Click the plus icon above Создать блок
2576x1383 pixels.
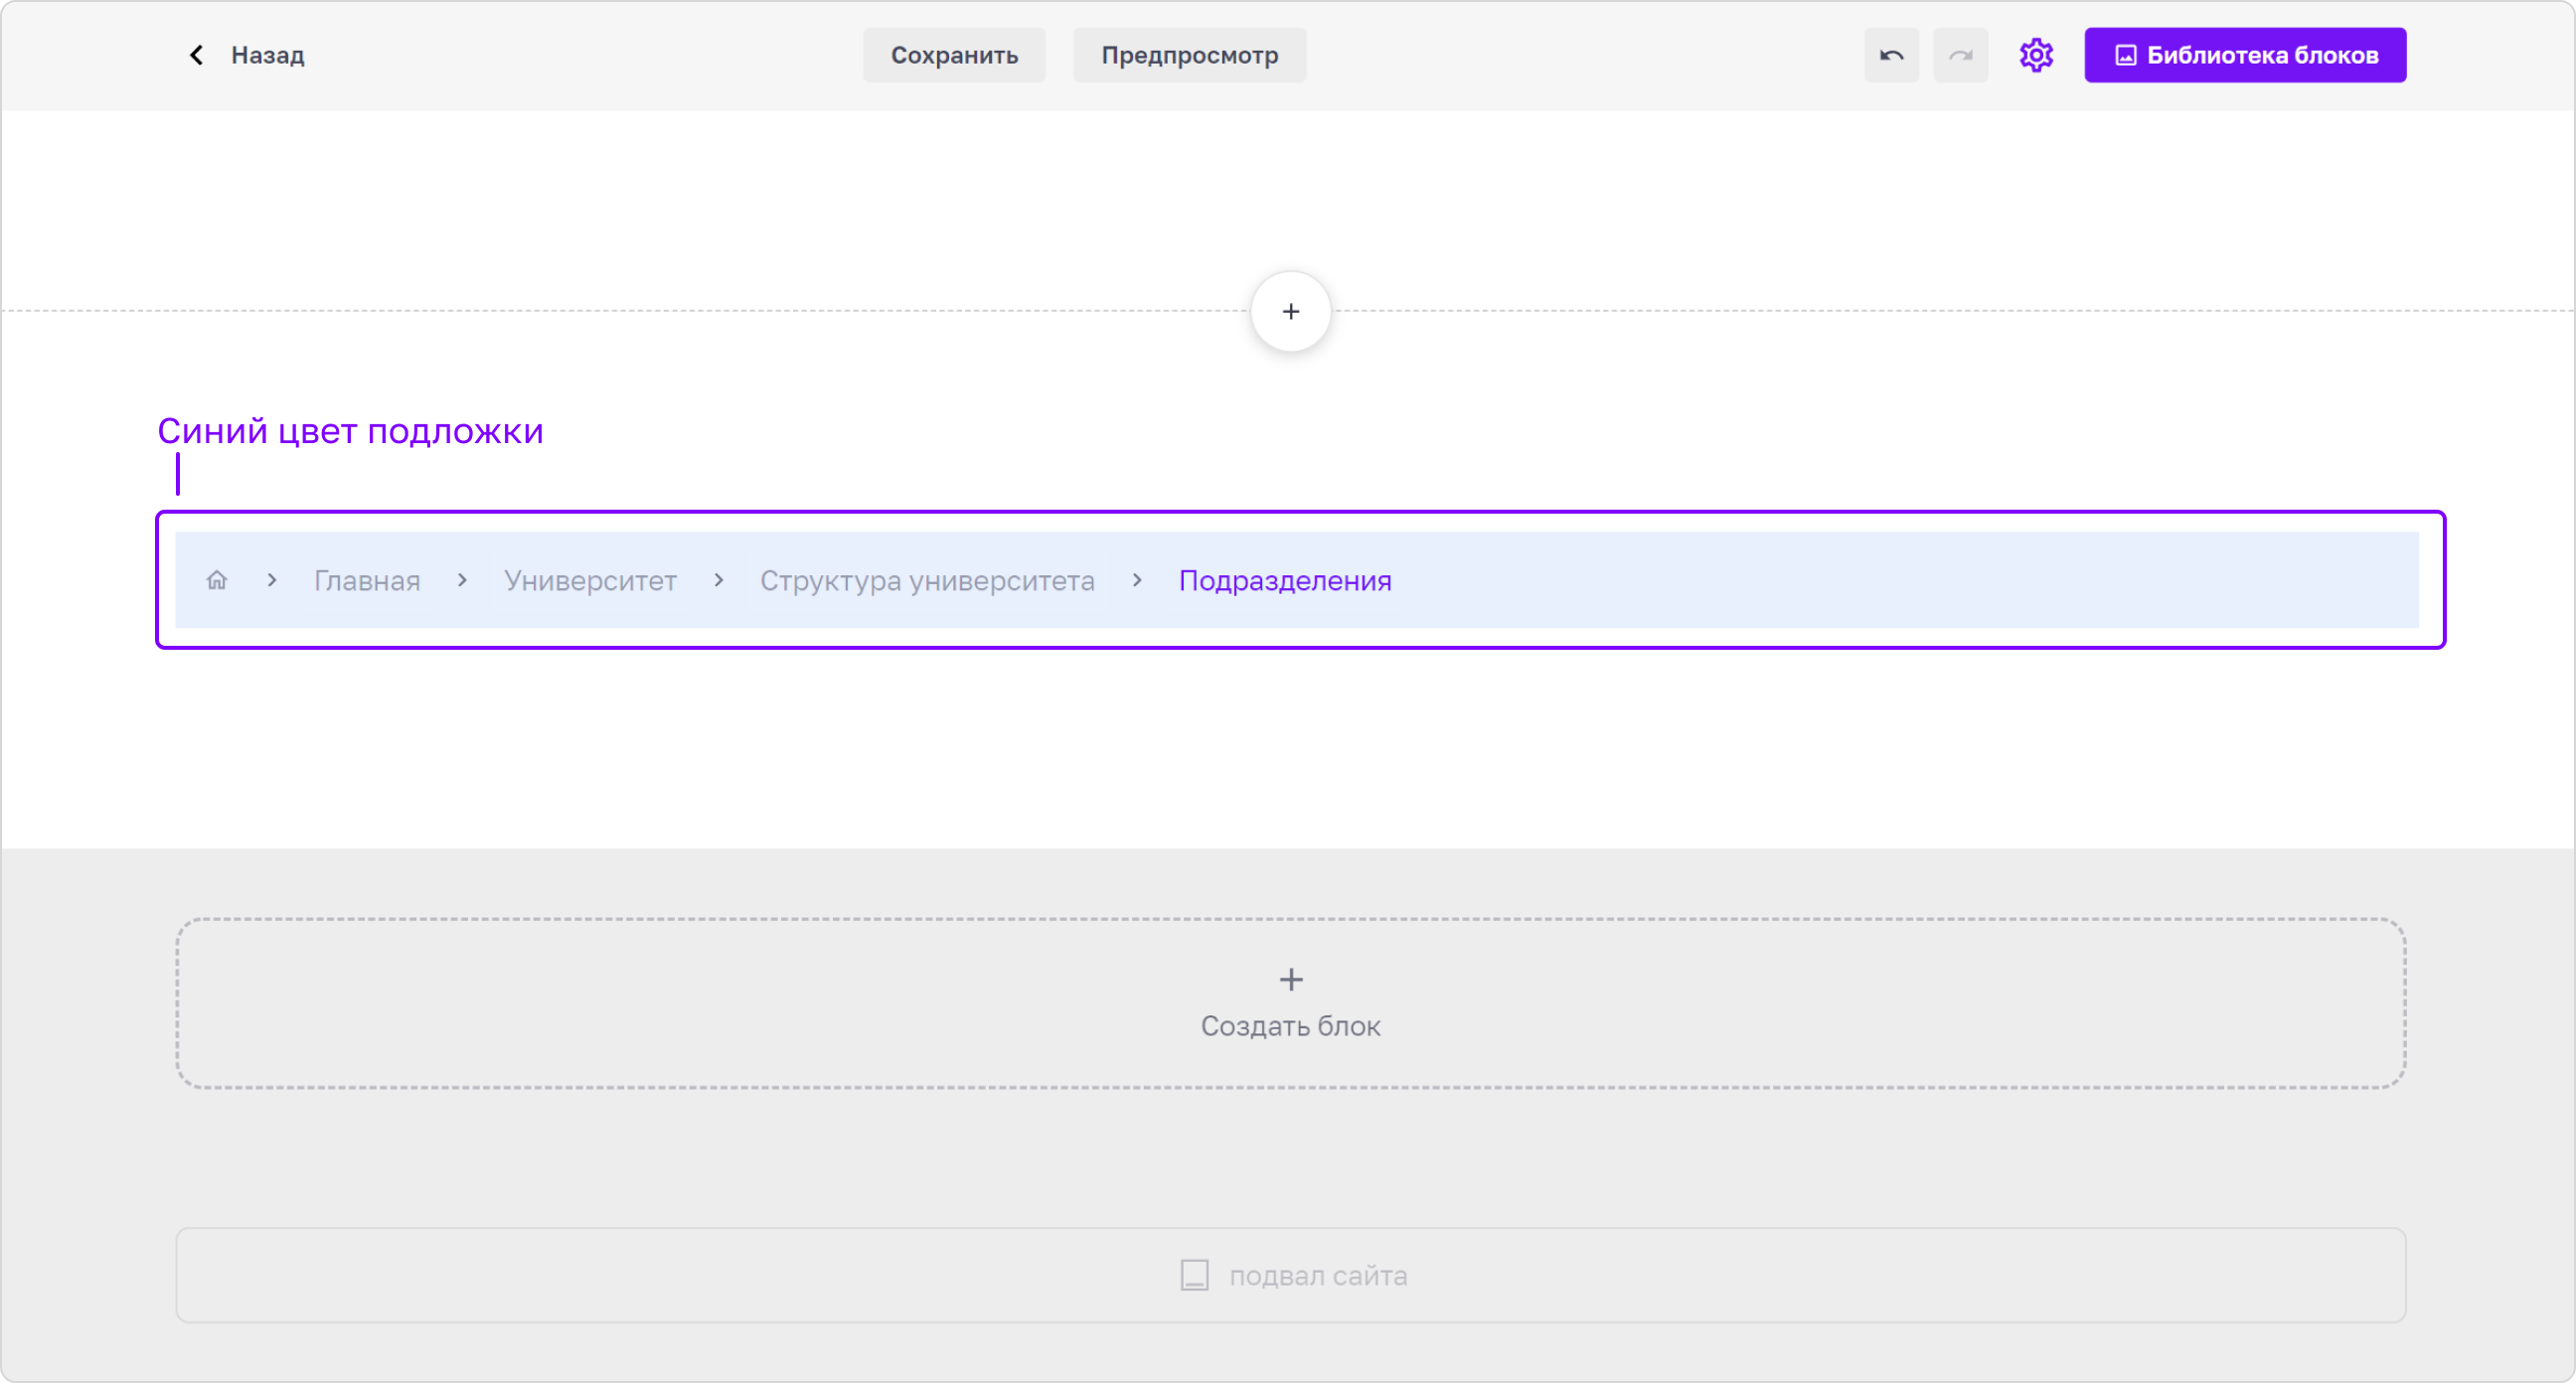1291,979
